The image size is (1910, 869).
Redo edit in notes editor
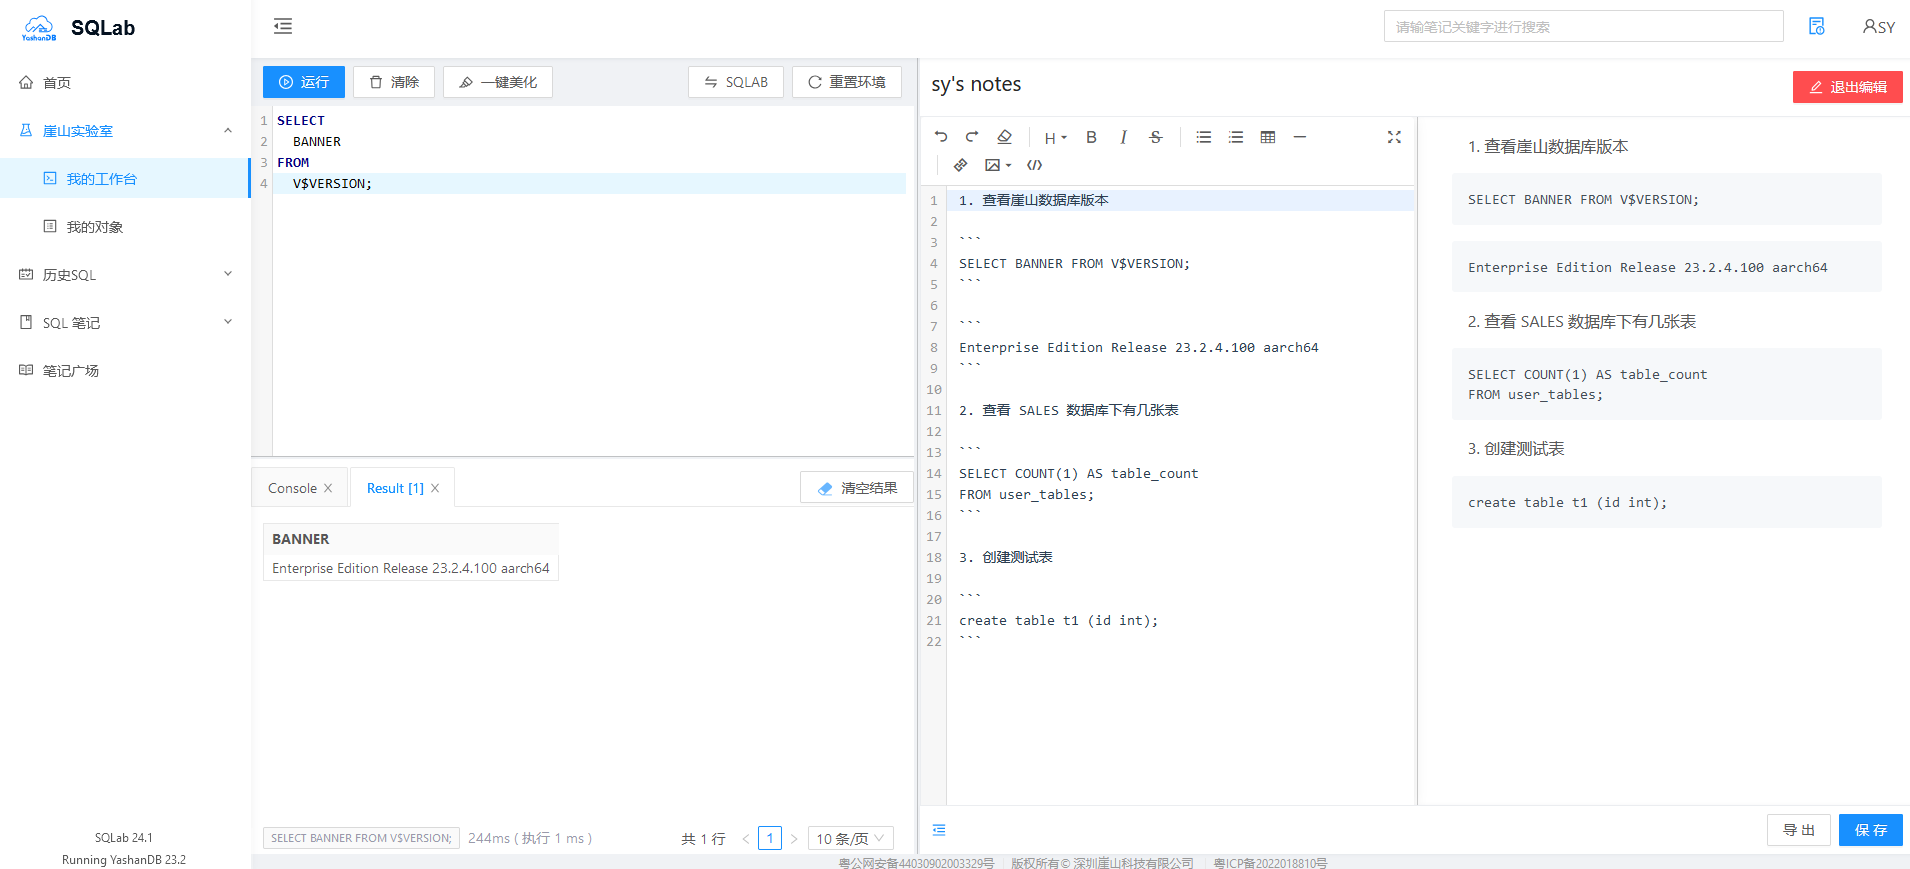(x=972, y=137)
